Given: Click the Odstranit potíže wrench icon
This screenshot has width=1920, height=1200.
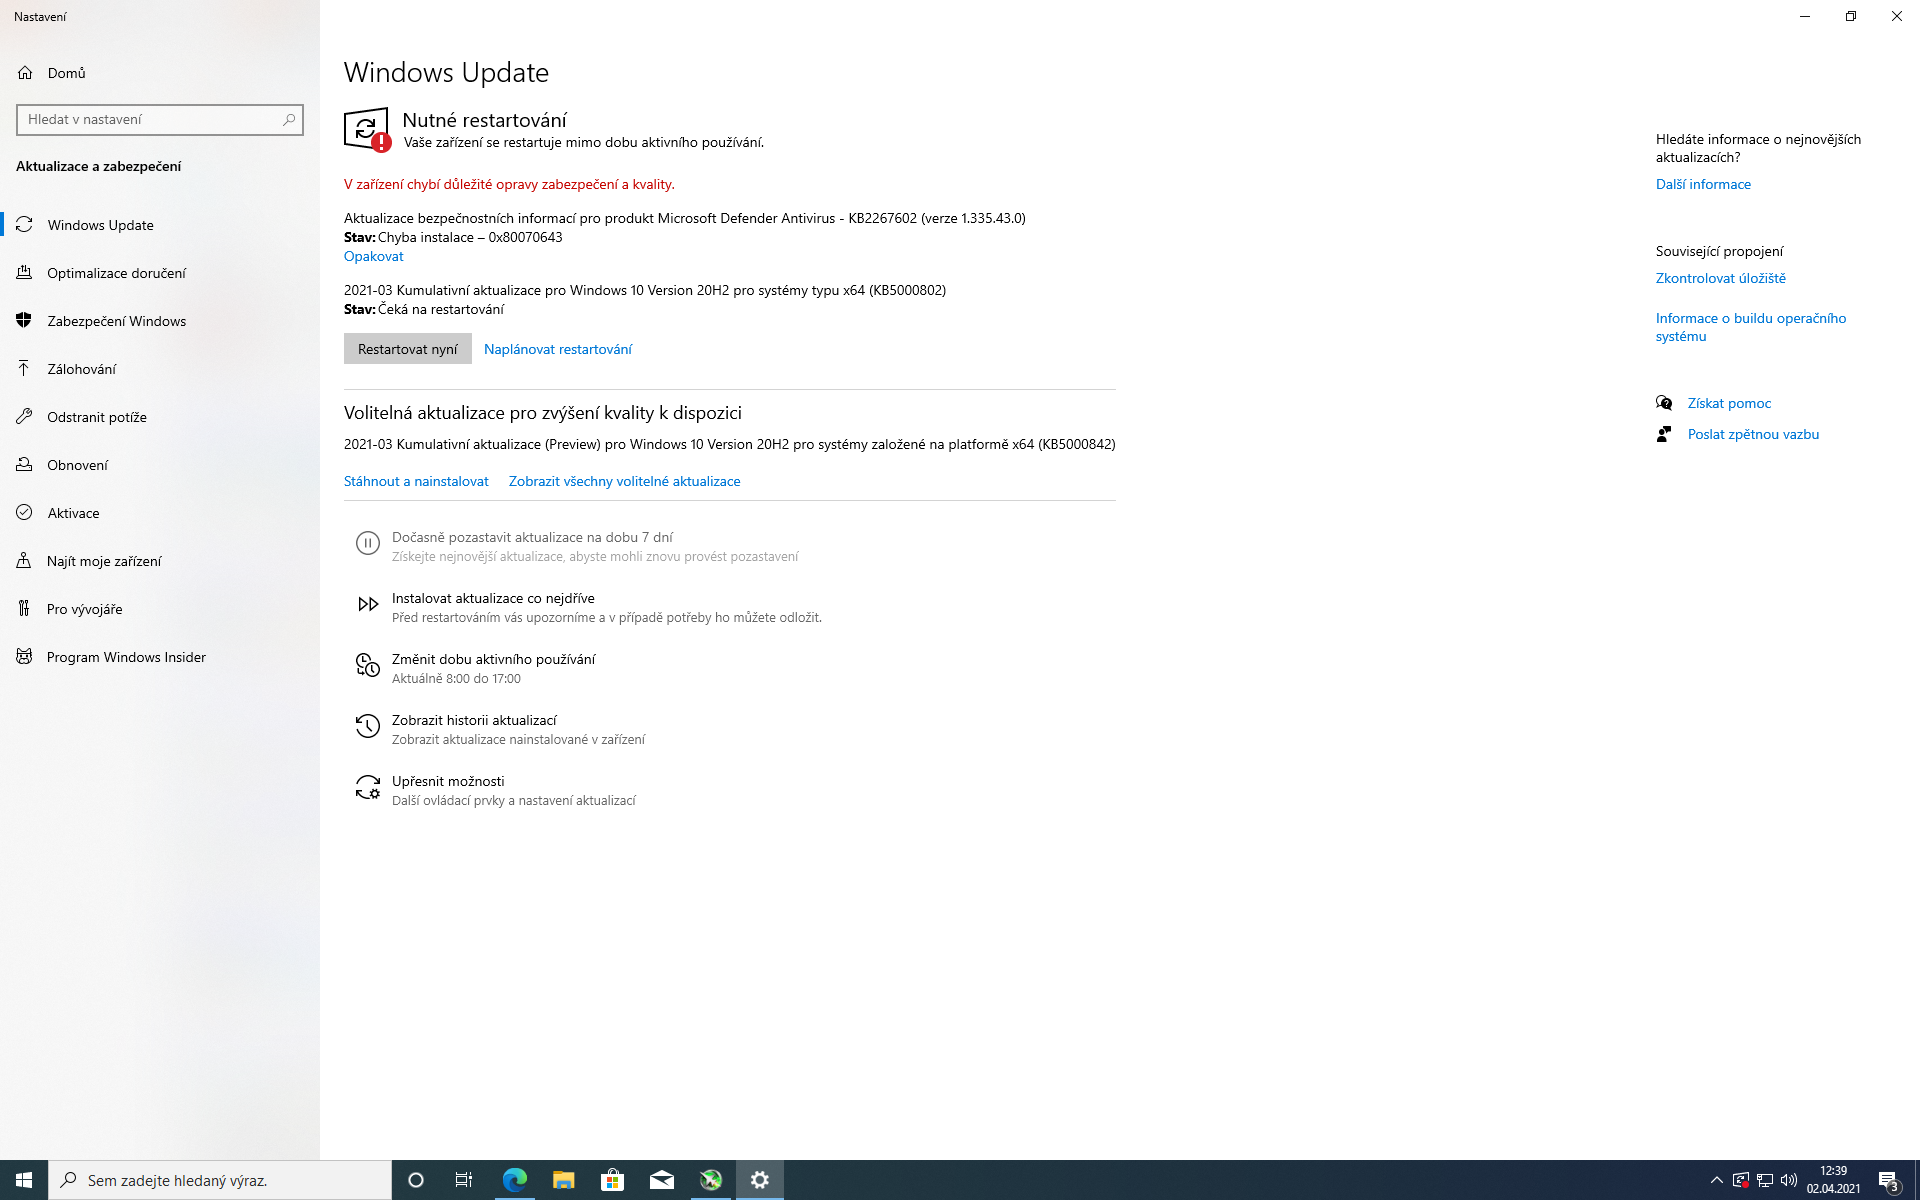Looking at the screenshot, I should pos(25,417).
